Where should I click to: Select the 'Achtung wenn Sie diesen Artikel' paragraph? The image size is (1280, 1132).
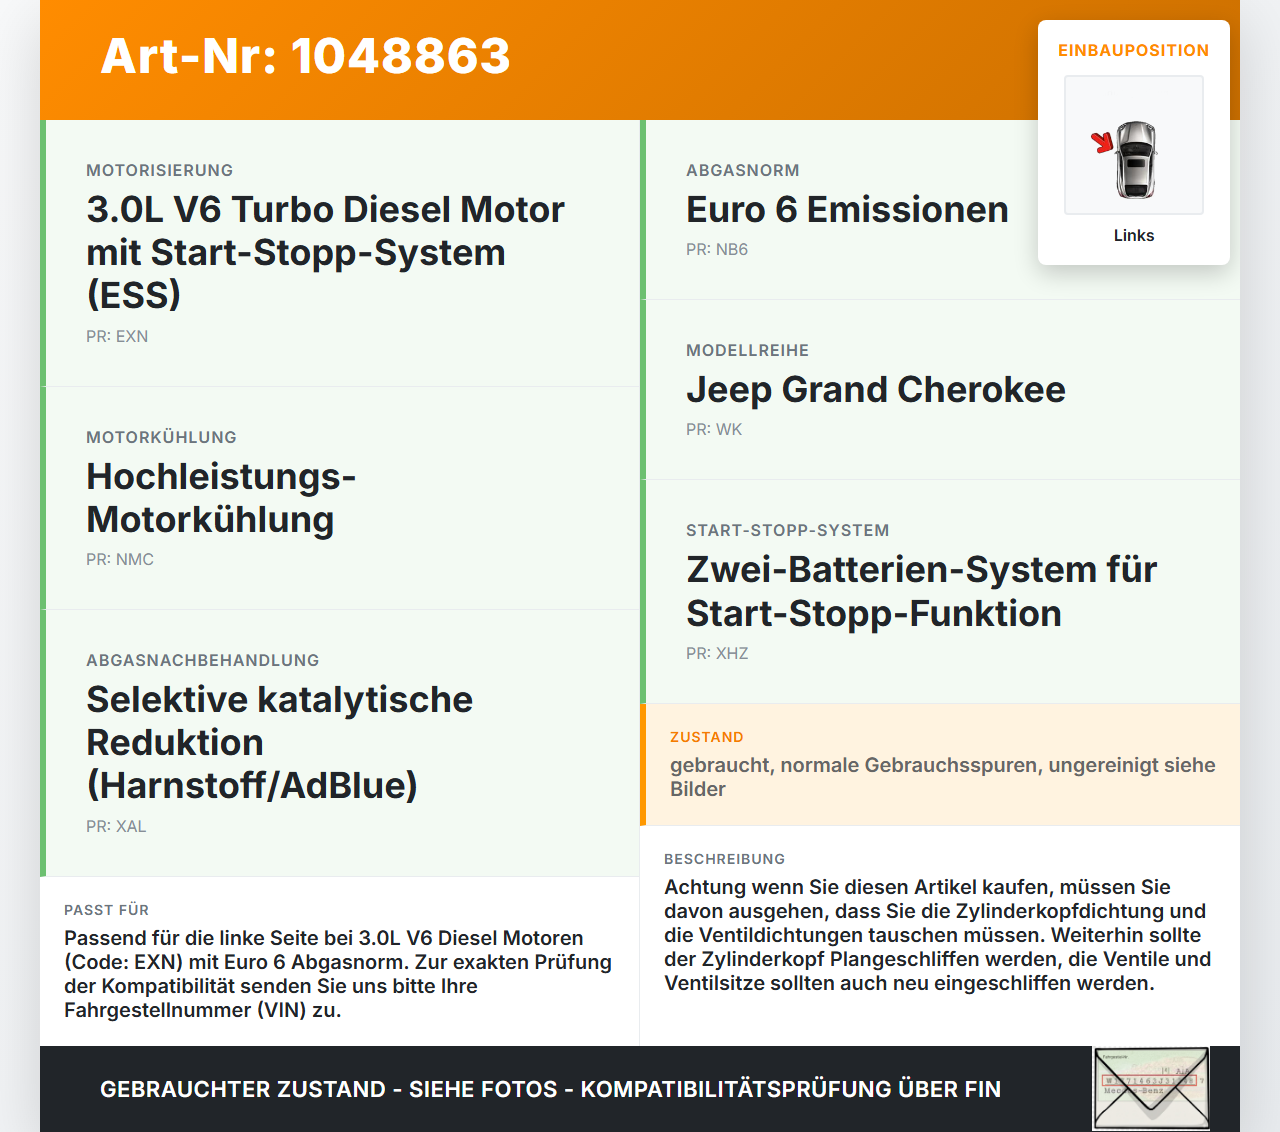click(937, 935)
